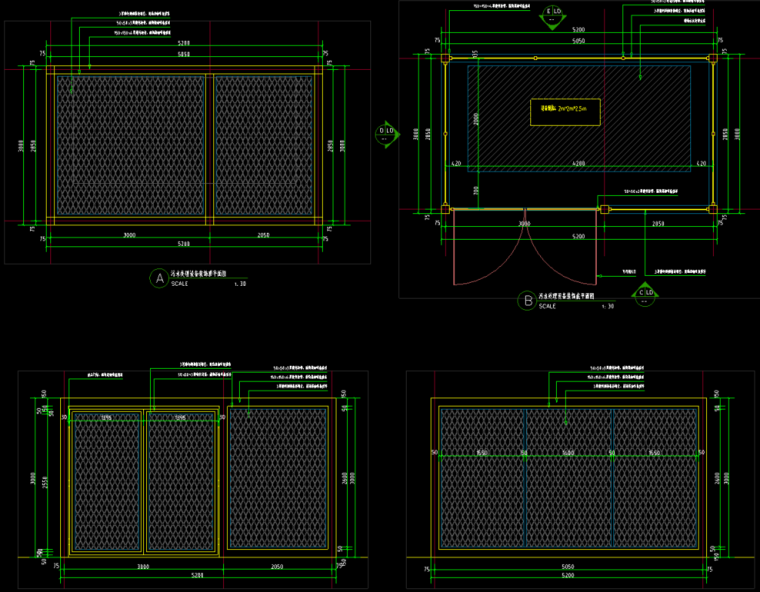Click the SCALE text under view A

point(180,284)
